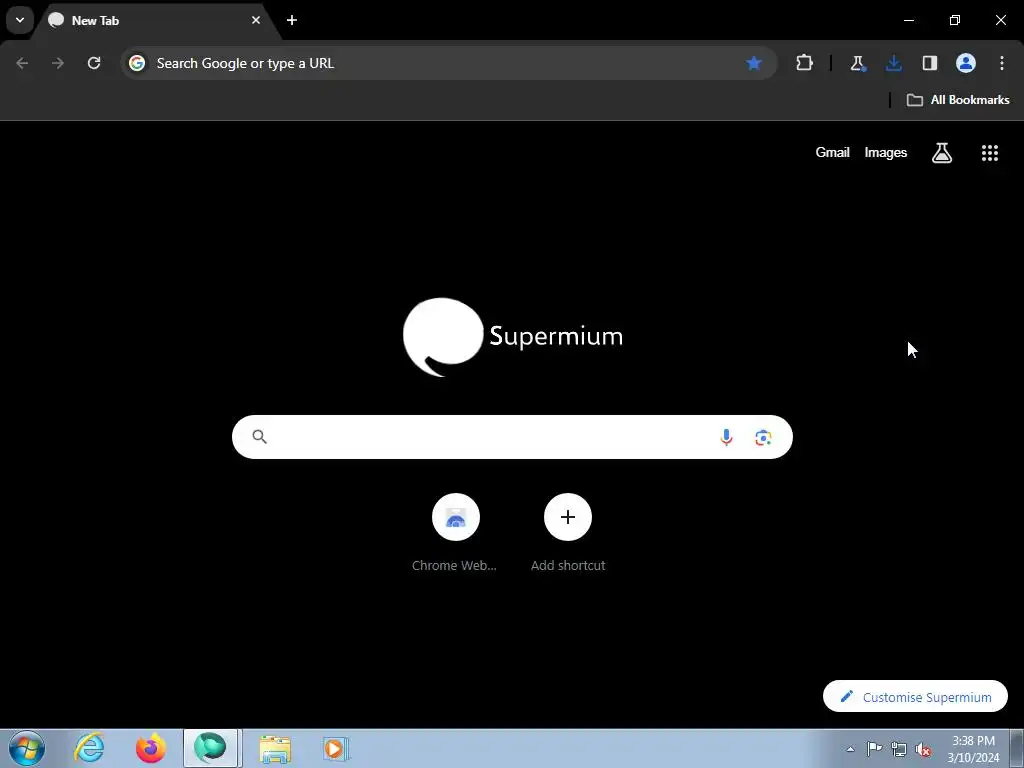
Task: Open the Windows Start menu
Action: [x=27, y=748]
